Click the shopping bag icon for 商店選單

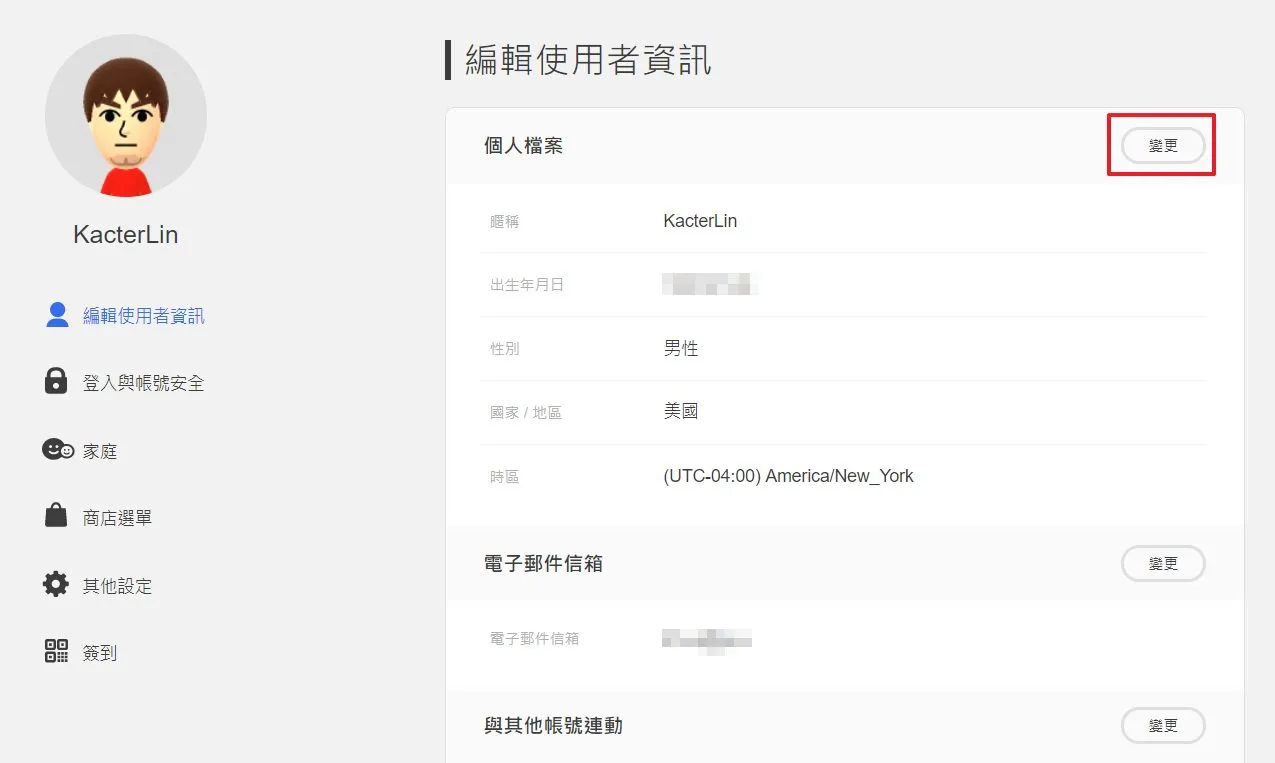pos(56,515)
